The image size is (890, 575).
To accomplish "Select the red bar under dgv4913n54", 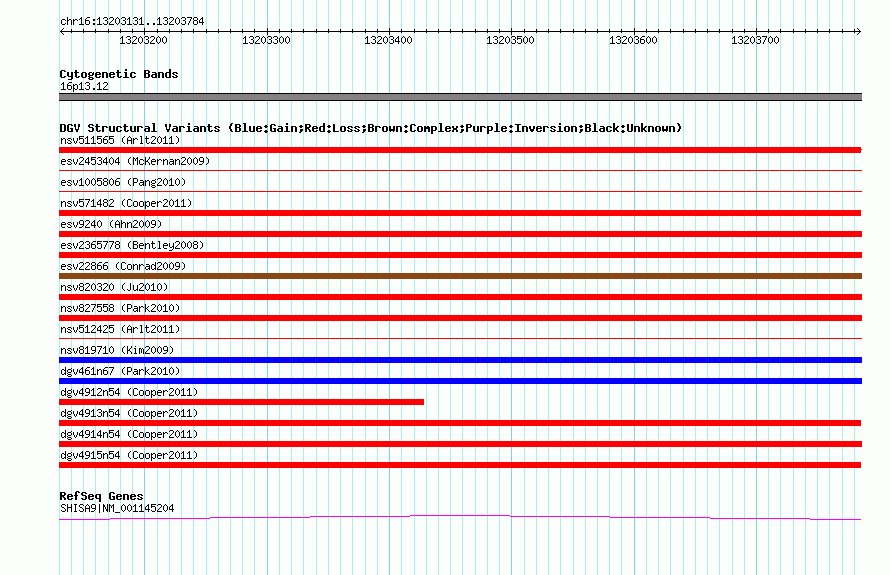I will [x=460, y=423].
